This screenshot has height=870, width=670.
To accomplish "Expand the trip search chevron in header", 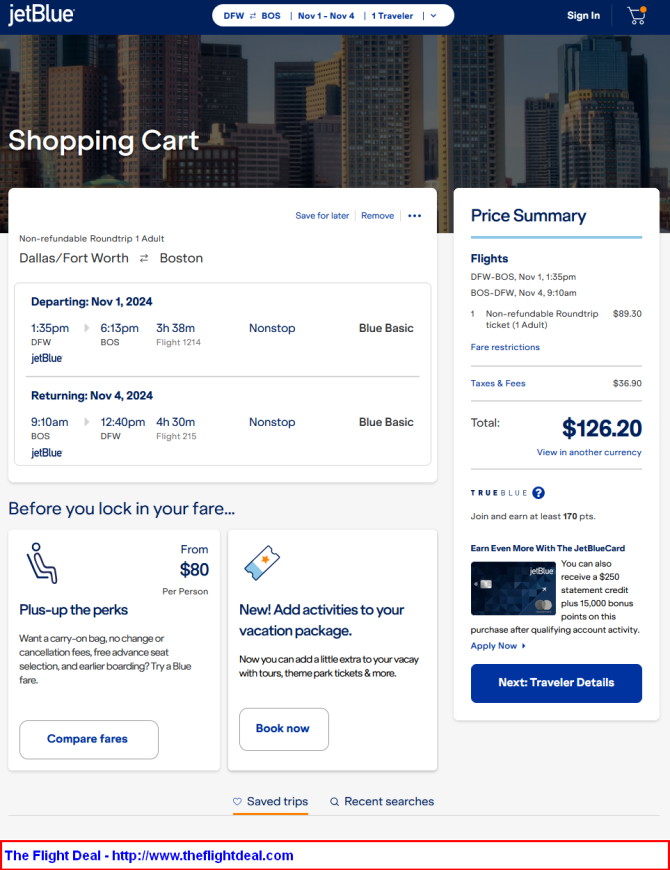I will click(x=434, y=16).
